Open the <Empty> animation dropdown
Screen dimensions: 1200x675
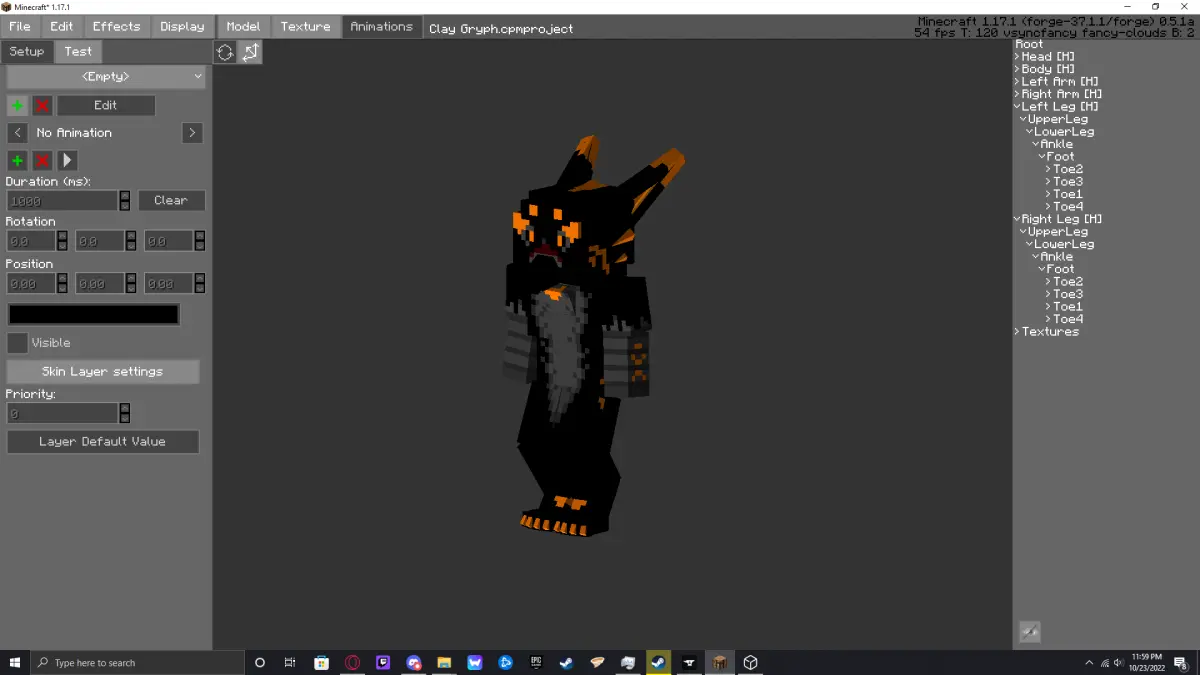106,76
